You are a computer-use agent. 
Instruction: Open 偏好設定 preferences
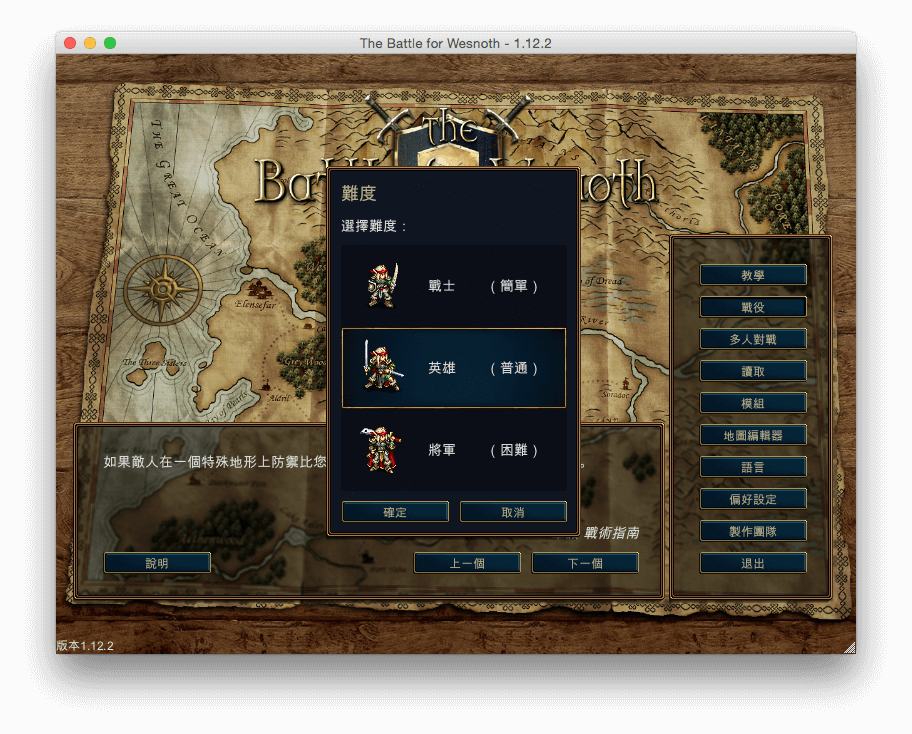[753, 499]
